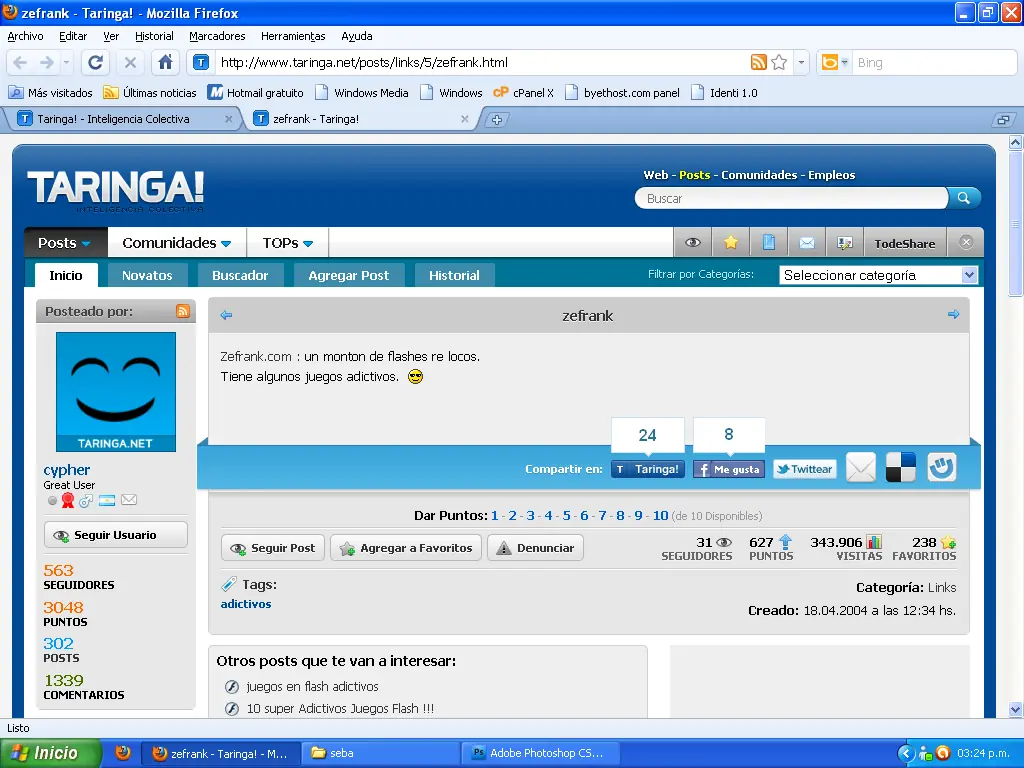Viewport: 1024px width, 768px height.
Task: Open a new tab with plus icon
Action: click(x=497, y=120)
